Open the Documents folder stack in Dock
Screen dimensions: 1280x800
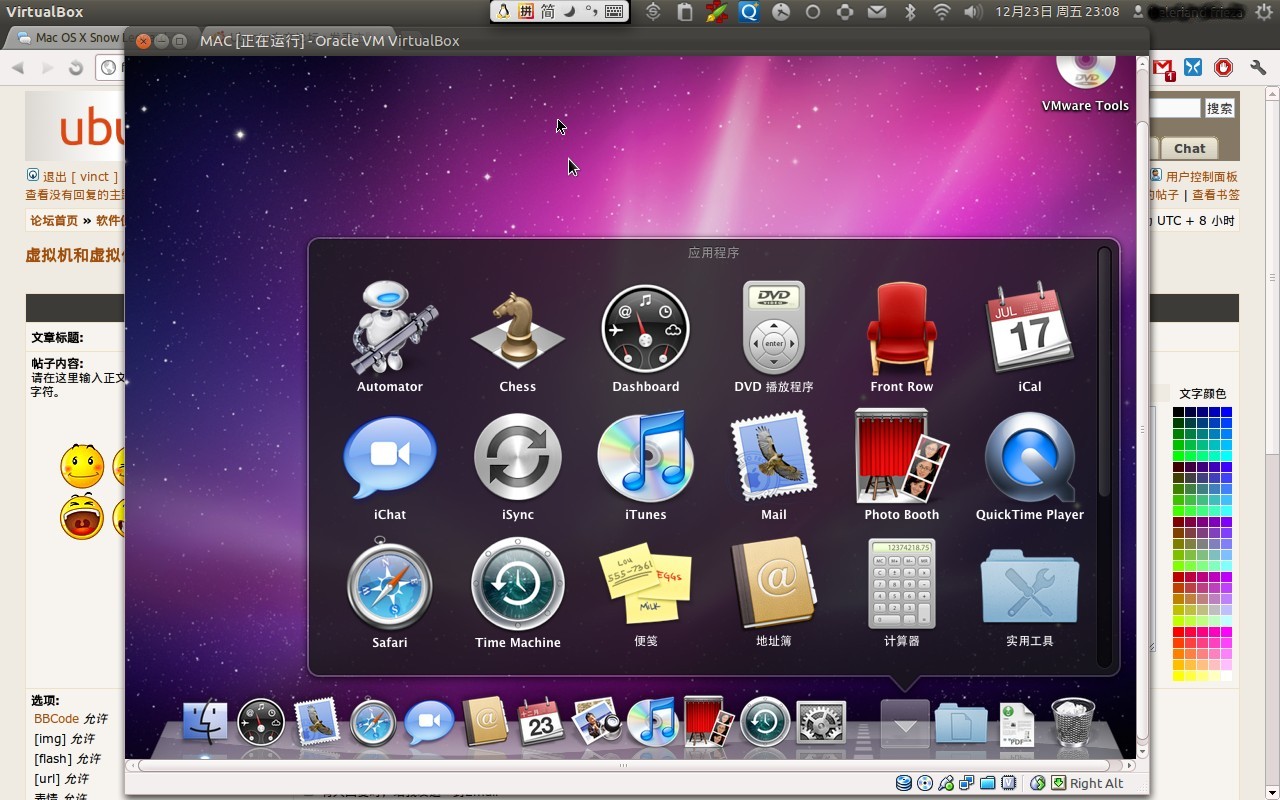click(x=961, y=724)
